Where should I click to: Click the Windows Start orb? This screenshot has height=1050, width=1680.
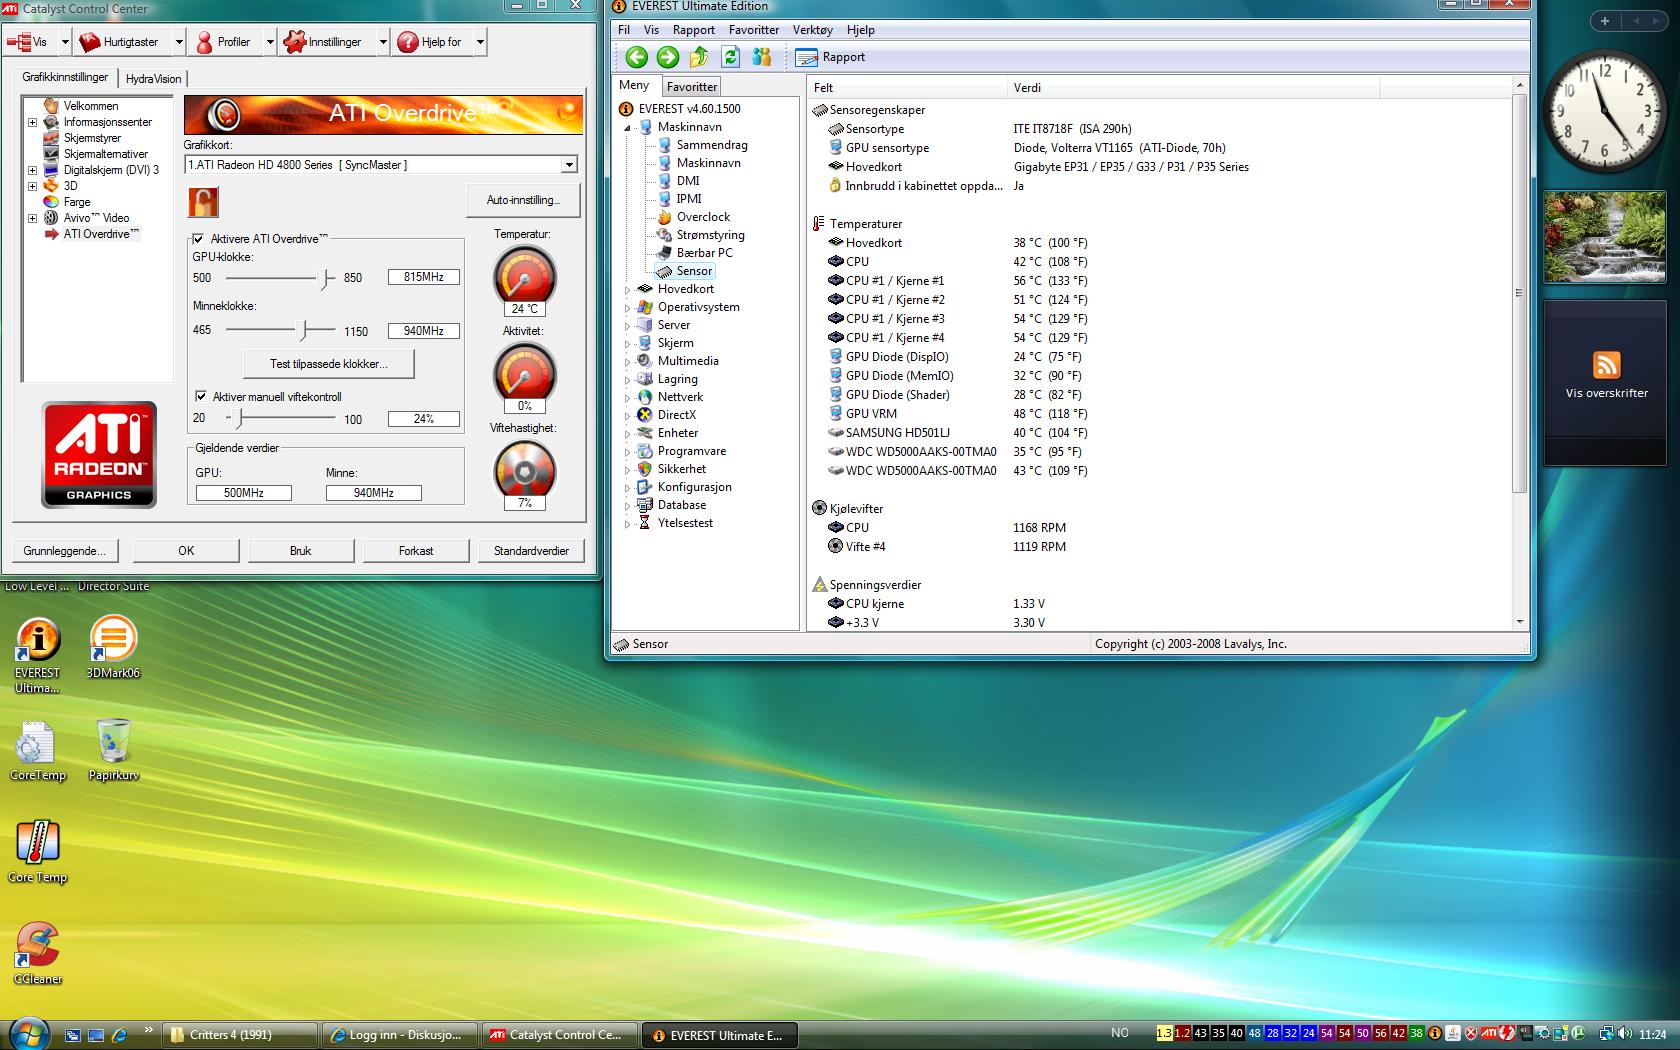[x=27, y=1033]
